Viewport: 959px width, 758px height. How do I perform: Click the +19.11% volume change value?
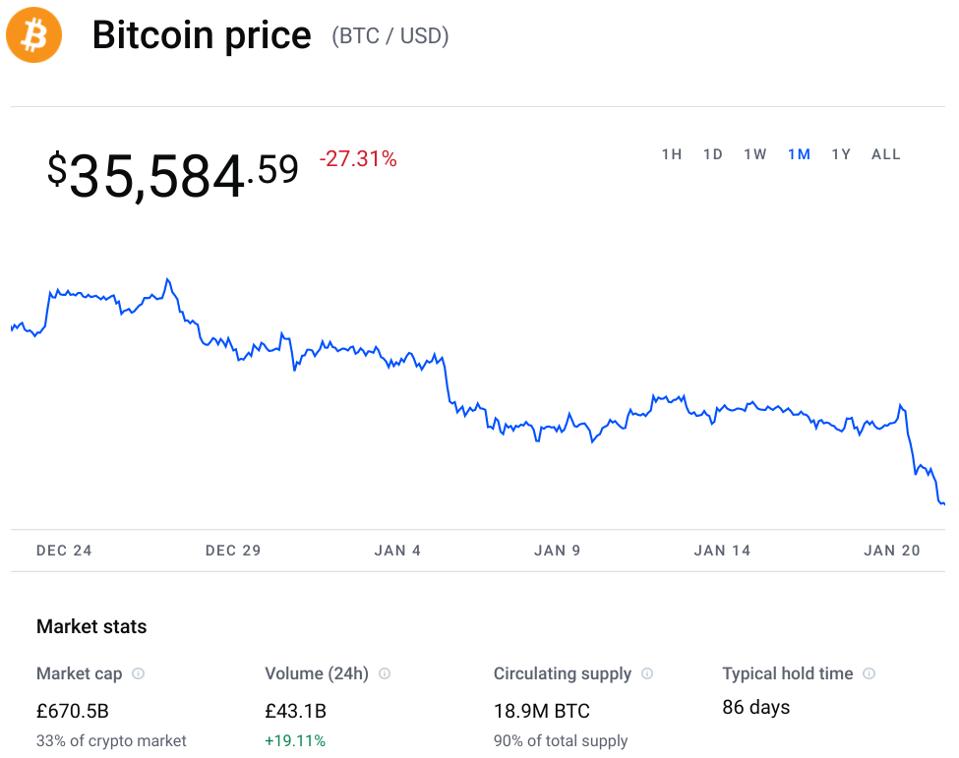click(295, 741)
